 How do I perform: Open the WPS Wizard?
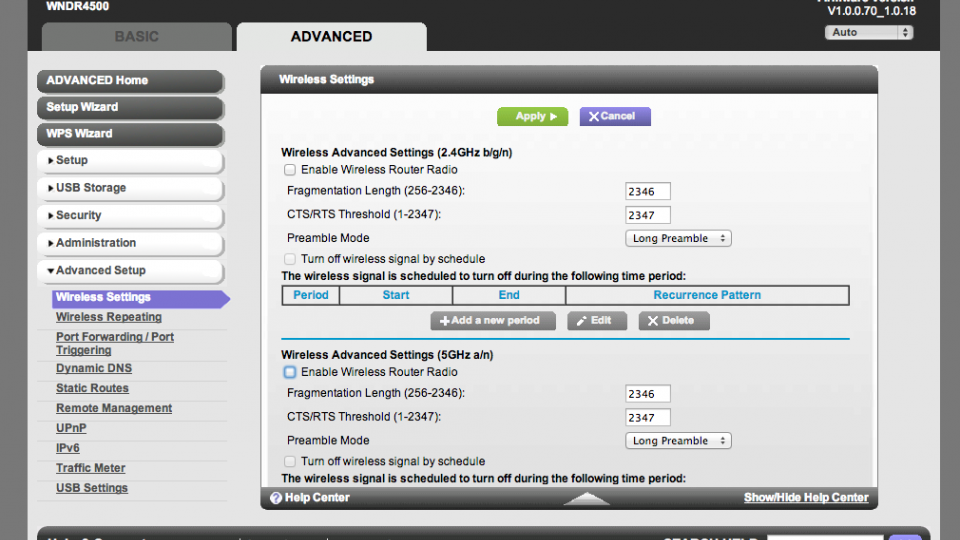pos(130,134)
